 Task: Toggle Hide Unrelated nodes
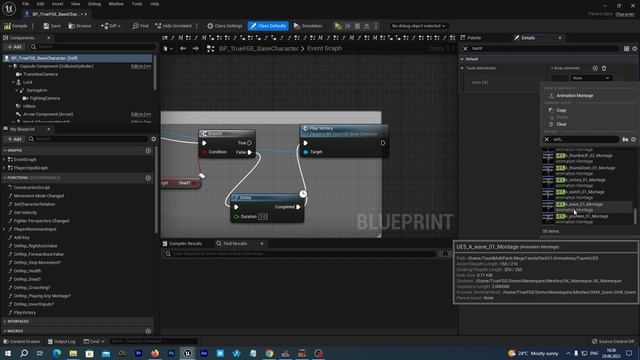[x=174, y=26]
